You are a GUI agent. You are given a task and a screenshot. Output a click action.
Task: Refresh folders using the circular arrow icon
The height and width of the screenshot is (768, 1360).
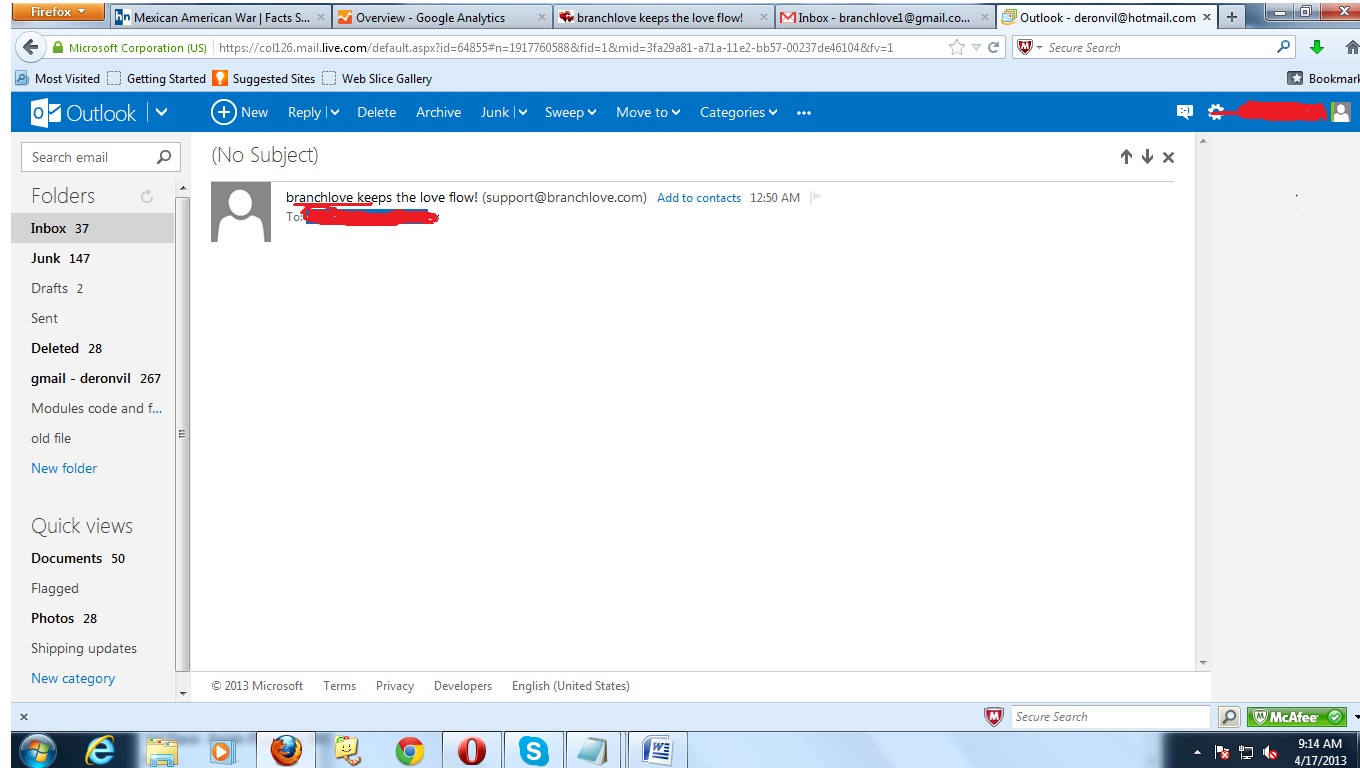click(147, 197)
